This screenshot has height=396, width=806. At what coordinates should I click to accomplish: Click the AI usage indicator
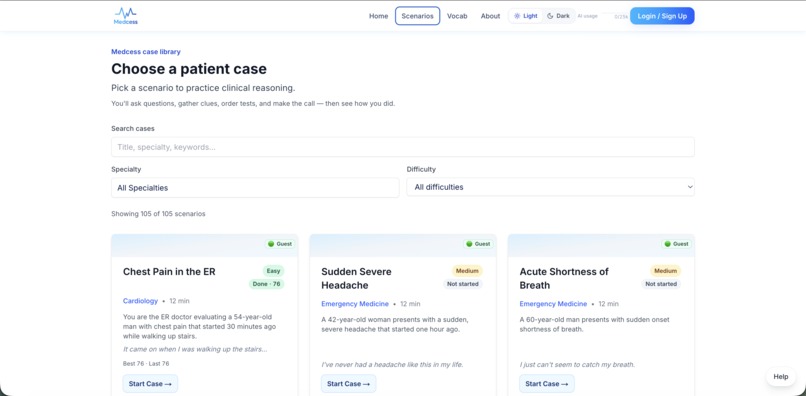point(602,16)
